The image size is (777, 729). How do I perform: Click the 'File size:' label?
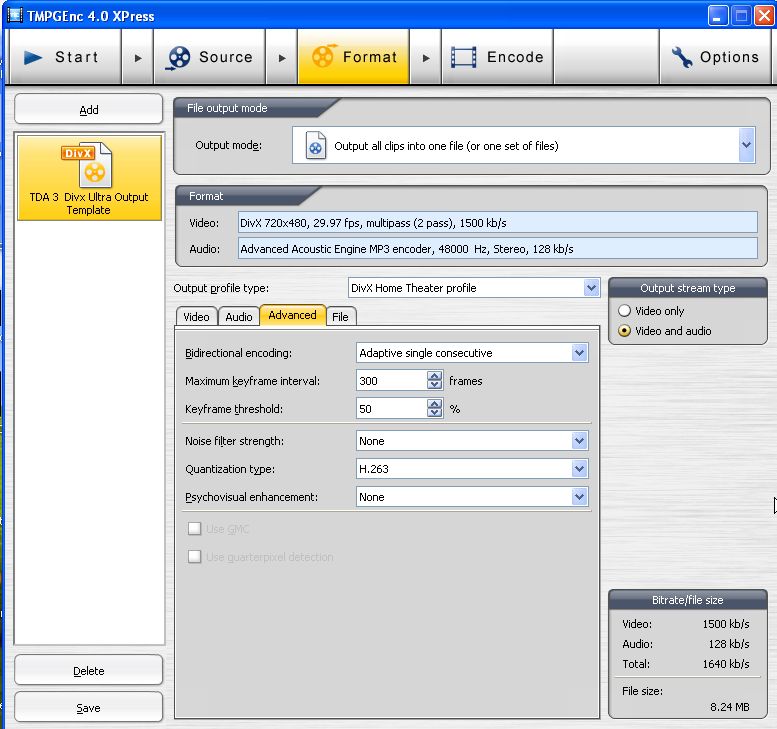(642, 691)
